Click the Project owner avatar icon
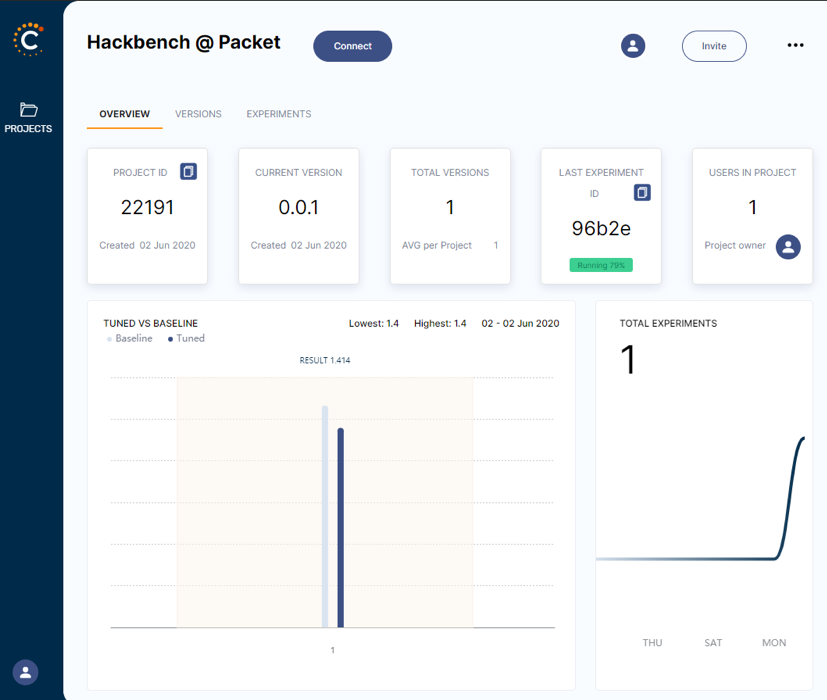Image resolution: width=827 pixels, height=700 pixels. click(788, 246)
